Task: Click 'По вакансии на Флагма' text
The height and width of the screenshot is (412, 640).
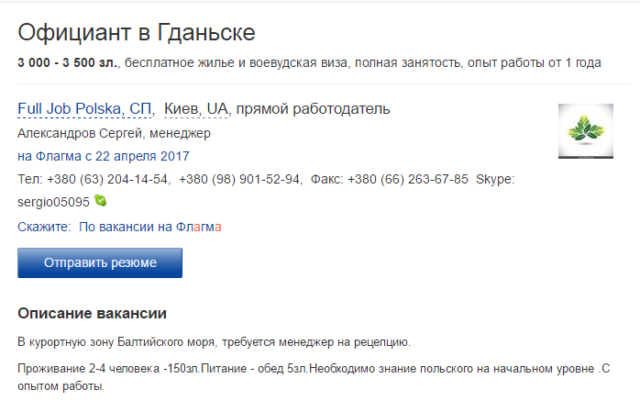Action: tap(150, 227)
